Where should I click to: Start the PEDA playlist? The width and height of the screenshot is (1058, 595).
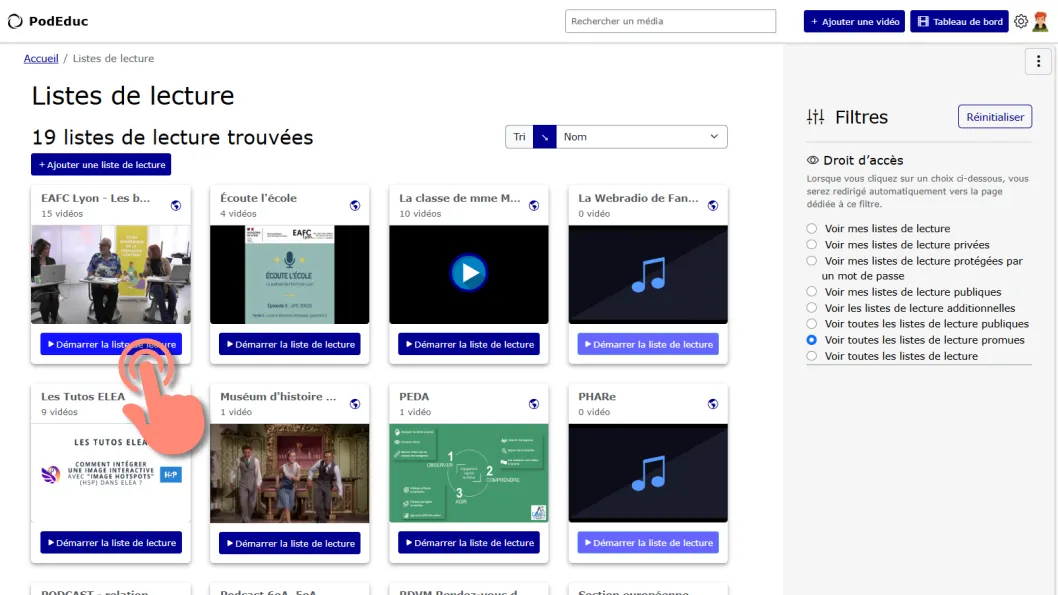coord(468,542)
